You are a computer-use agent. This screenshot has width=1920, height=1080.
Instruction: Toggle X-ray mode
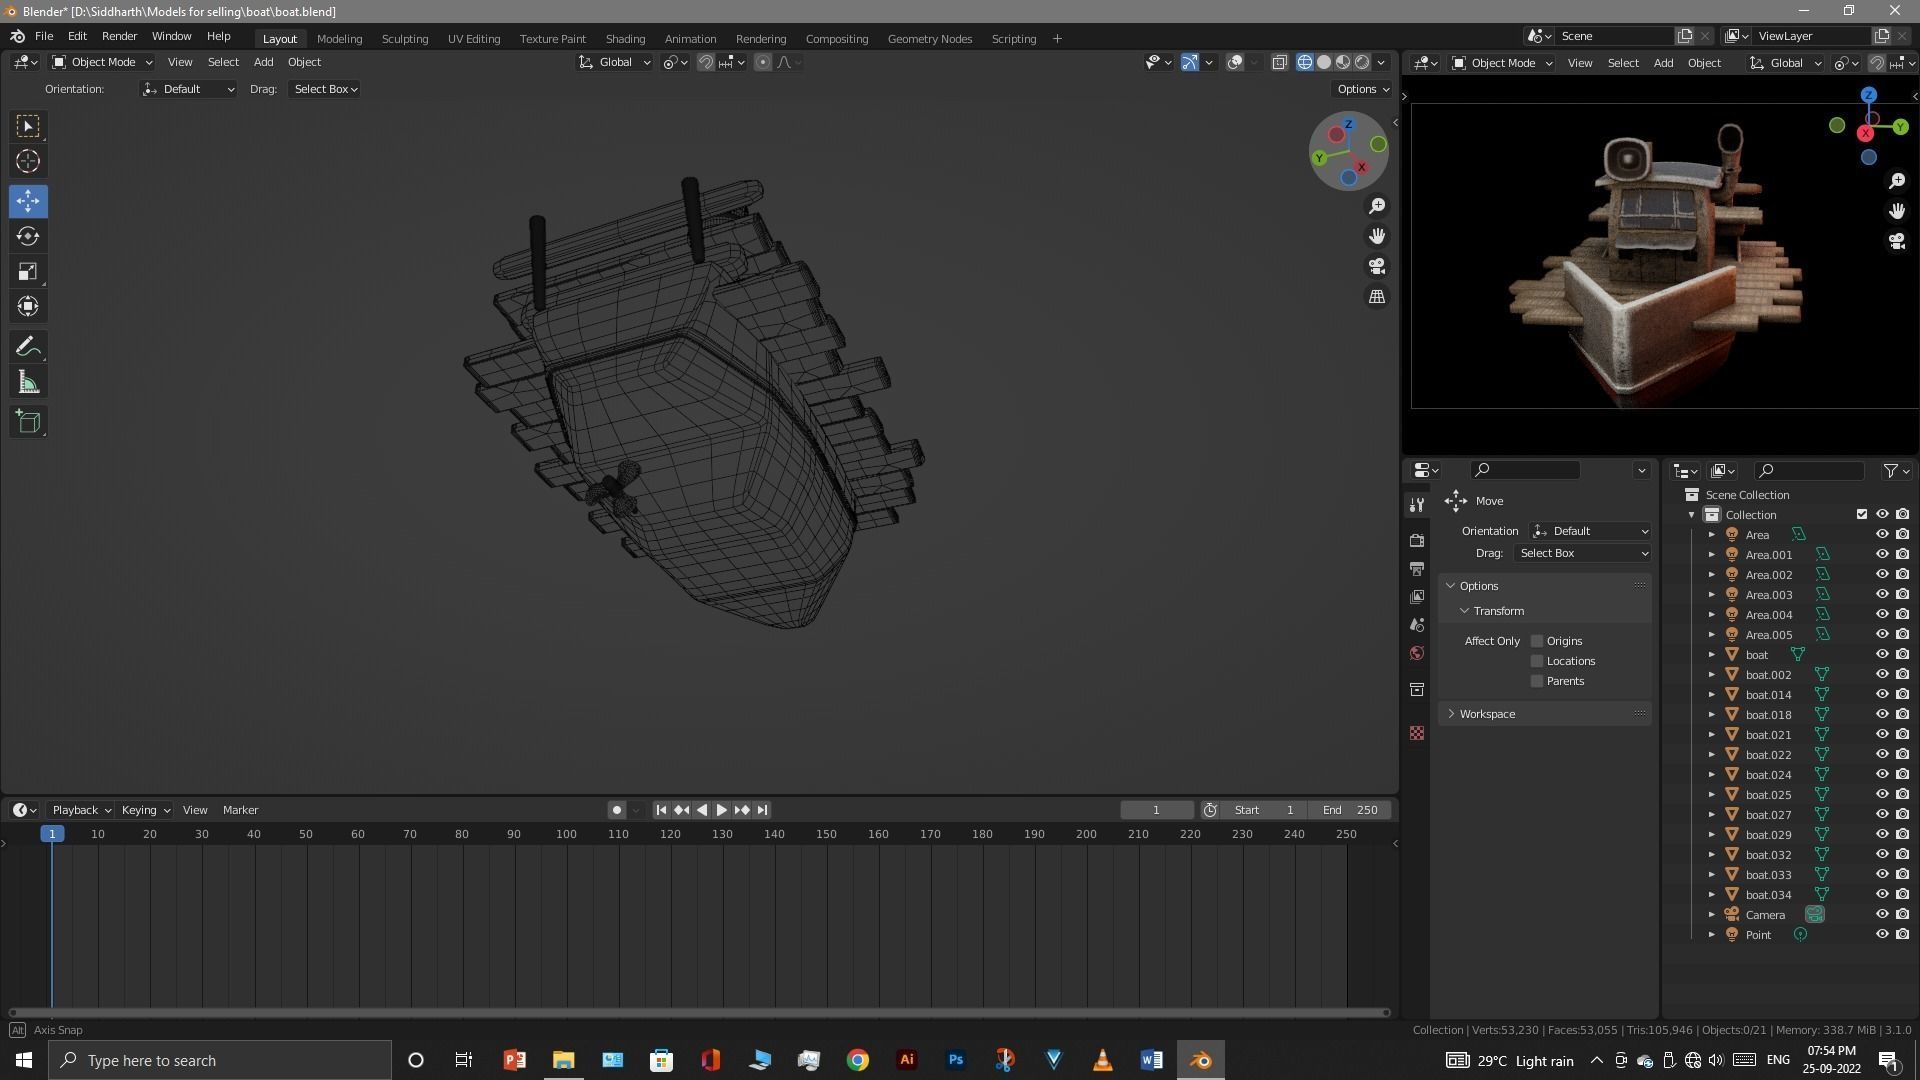(x=1279, y=62)
